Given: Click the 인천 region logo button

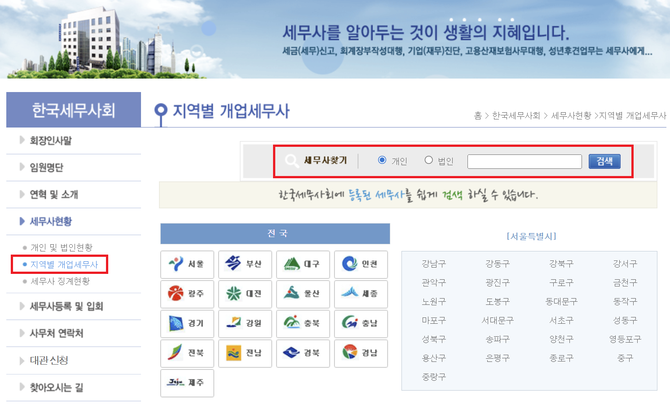Looking at the screenshot, I should pos(360,265).
